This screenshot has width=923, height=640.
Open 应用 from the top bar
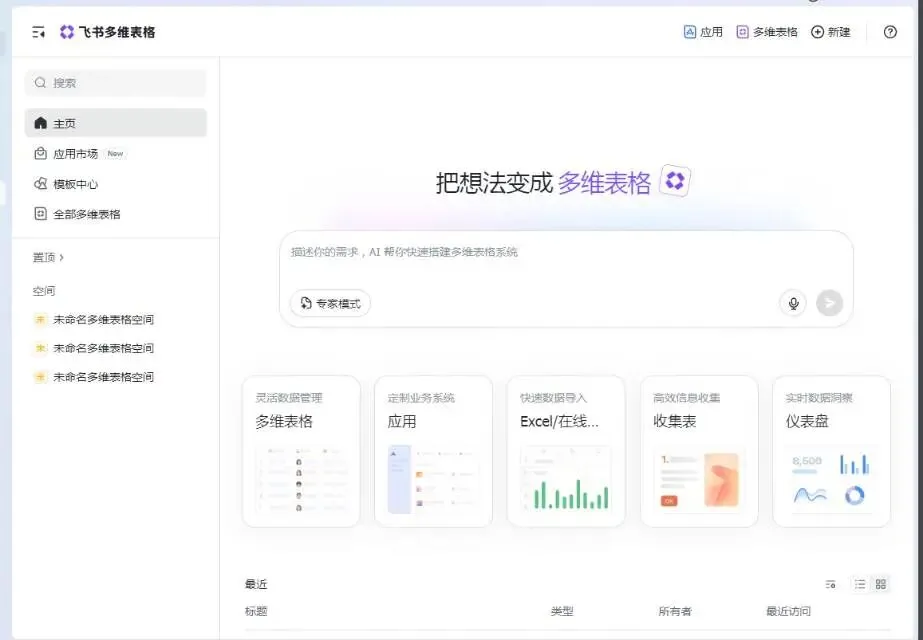(x=703, y=32)
